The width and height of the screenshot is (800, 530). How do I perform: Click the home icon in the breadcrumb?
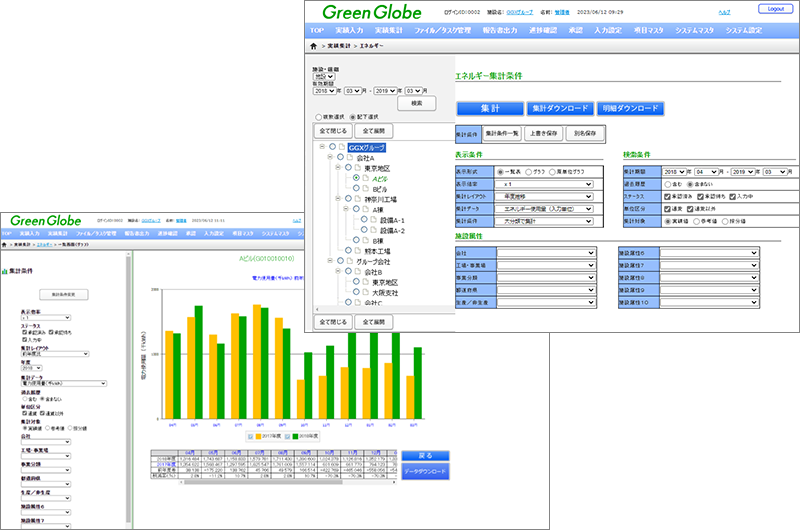point(314,46)
